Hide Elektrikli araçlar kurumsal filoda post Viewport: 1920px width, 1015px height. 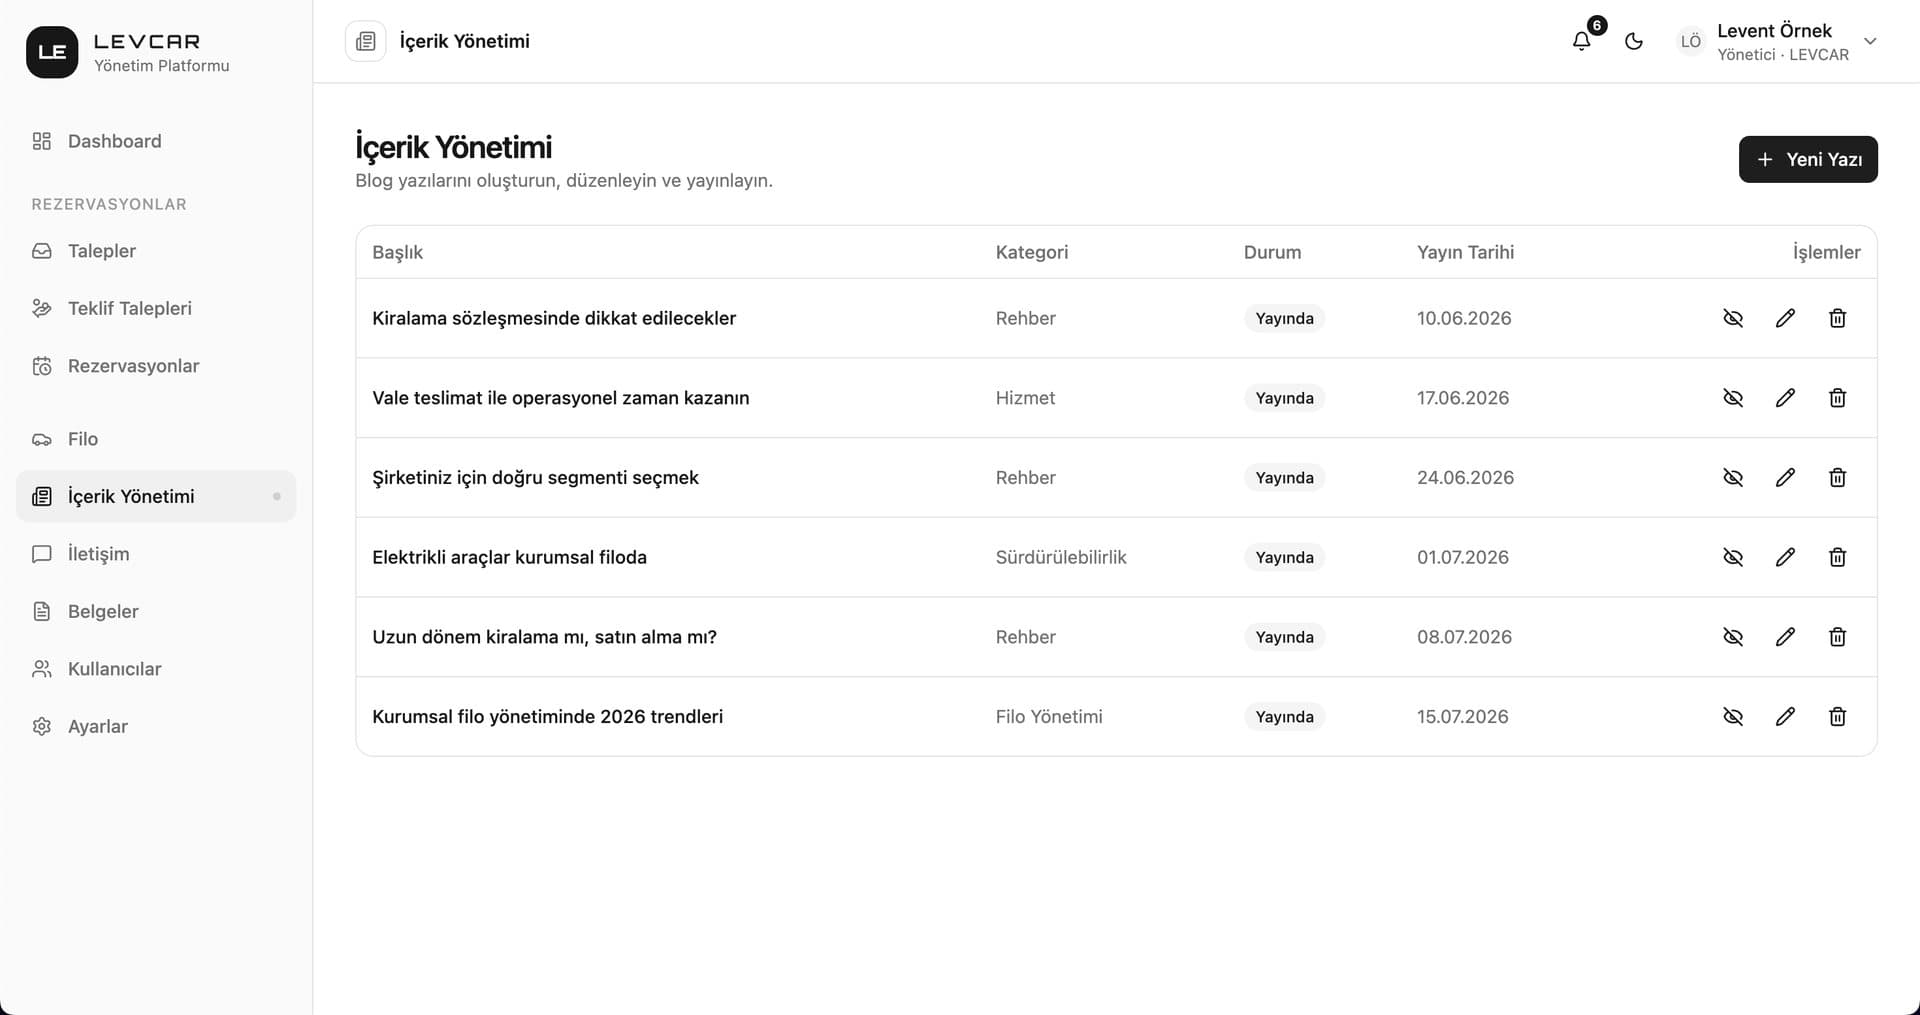click(x=1733, y=557)
